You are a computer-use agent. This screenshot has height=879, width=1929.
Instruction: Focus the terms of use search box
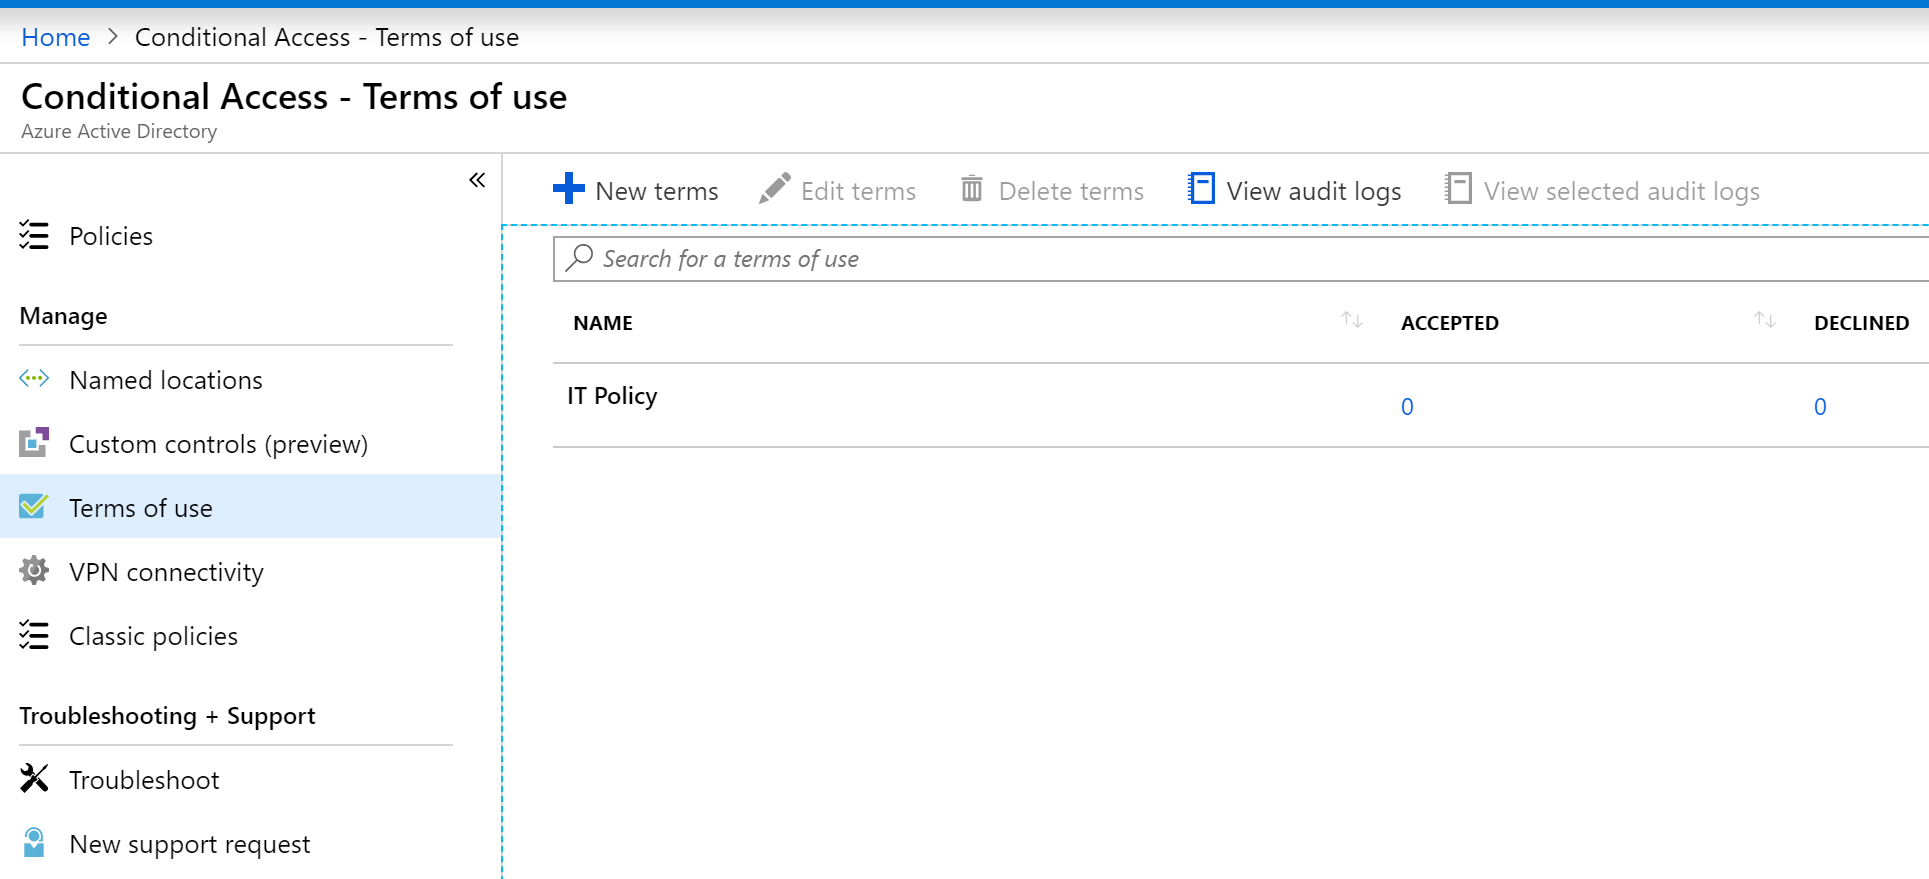click(1200, 259)
